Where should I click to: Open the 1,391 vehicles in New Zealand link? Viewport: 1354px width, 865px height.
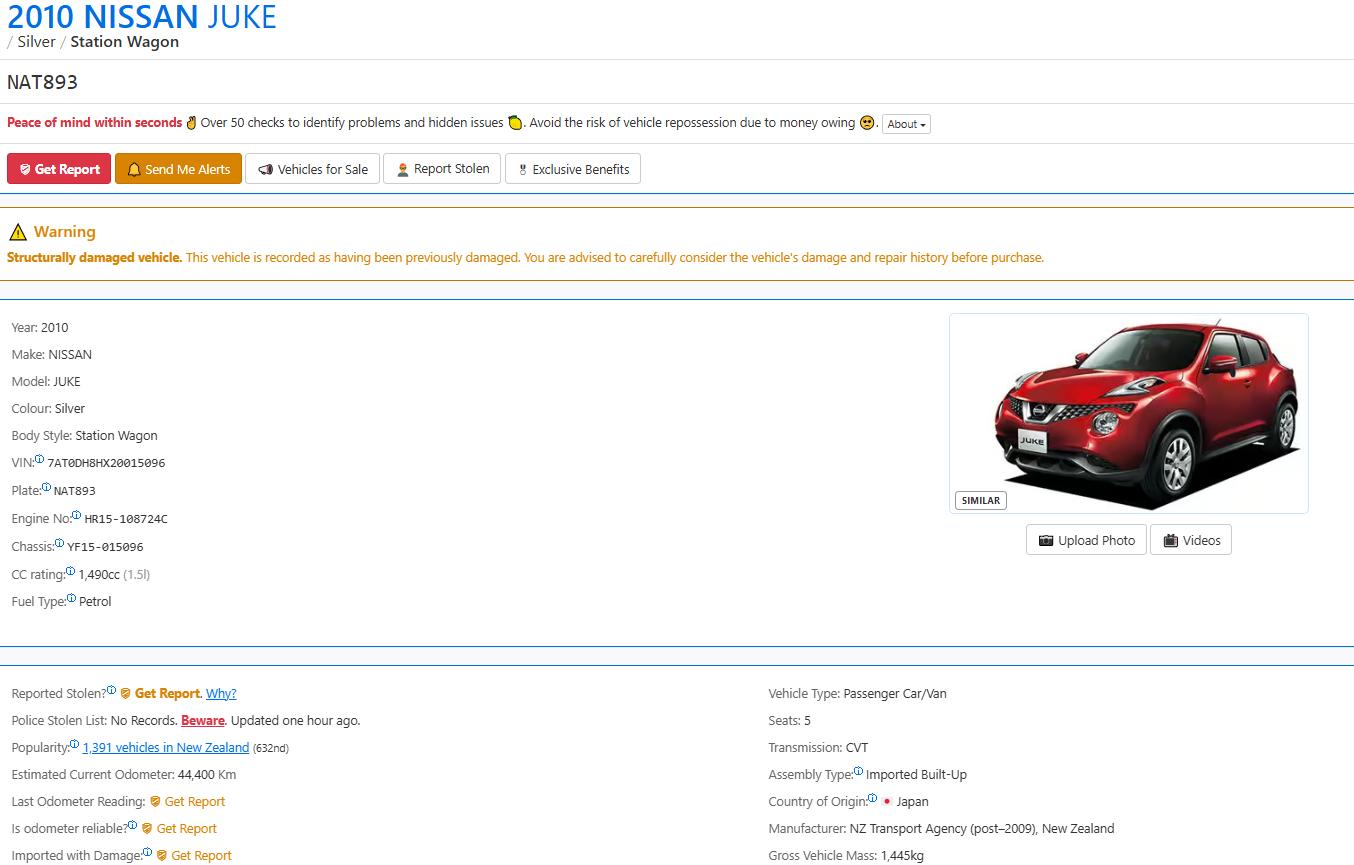click(x=166, y=747)
